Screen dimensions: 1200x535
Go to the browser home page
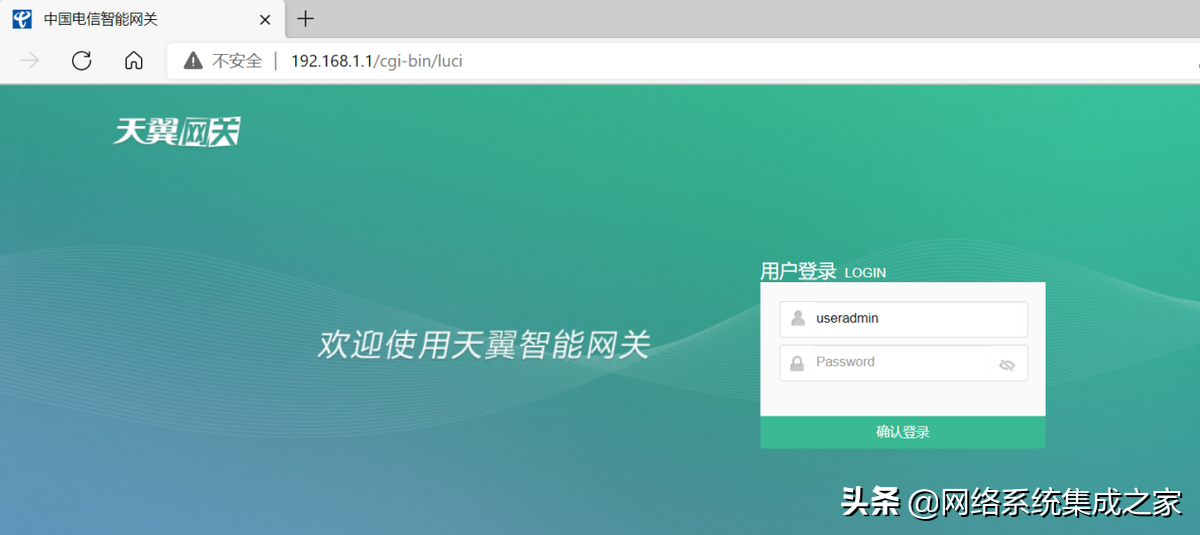(134, 61)
